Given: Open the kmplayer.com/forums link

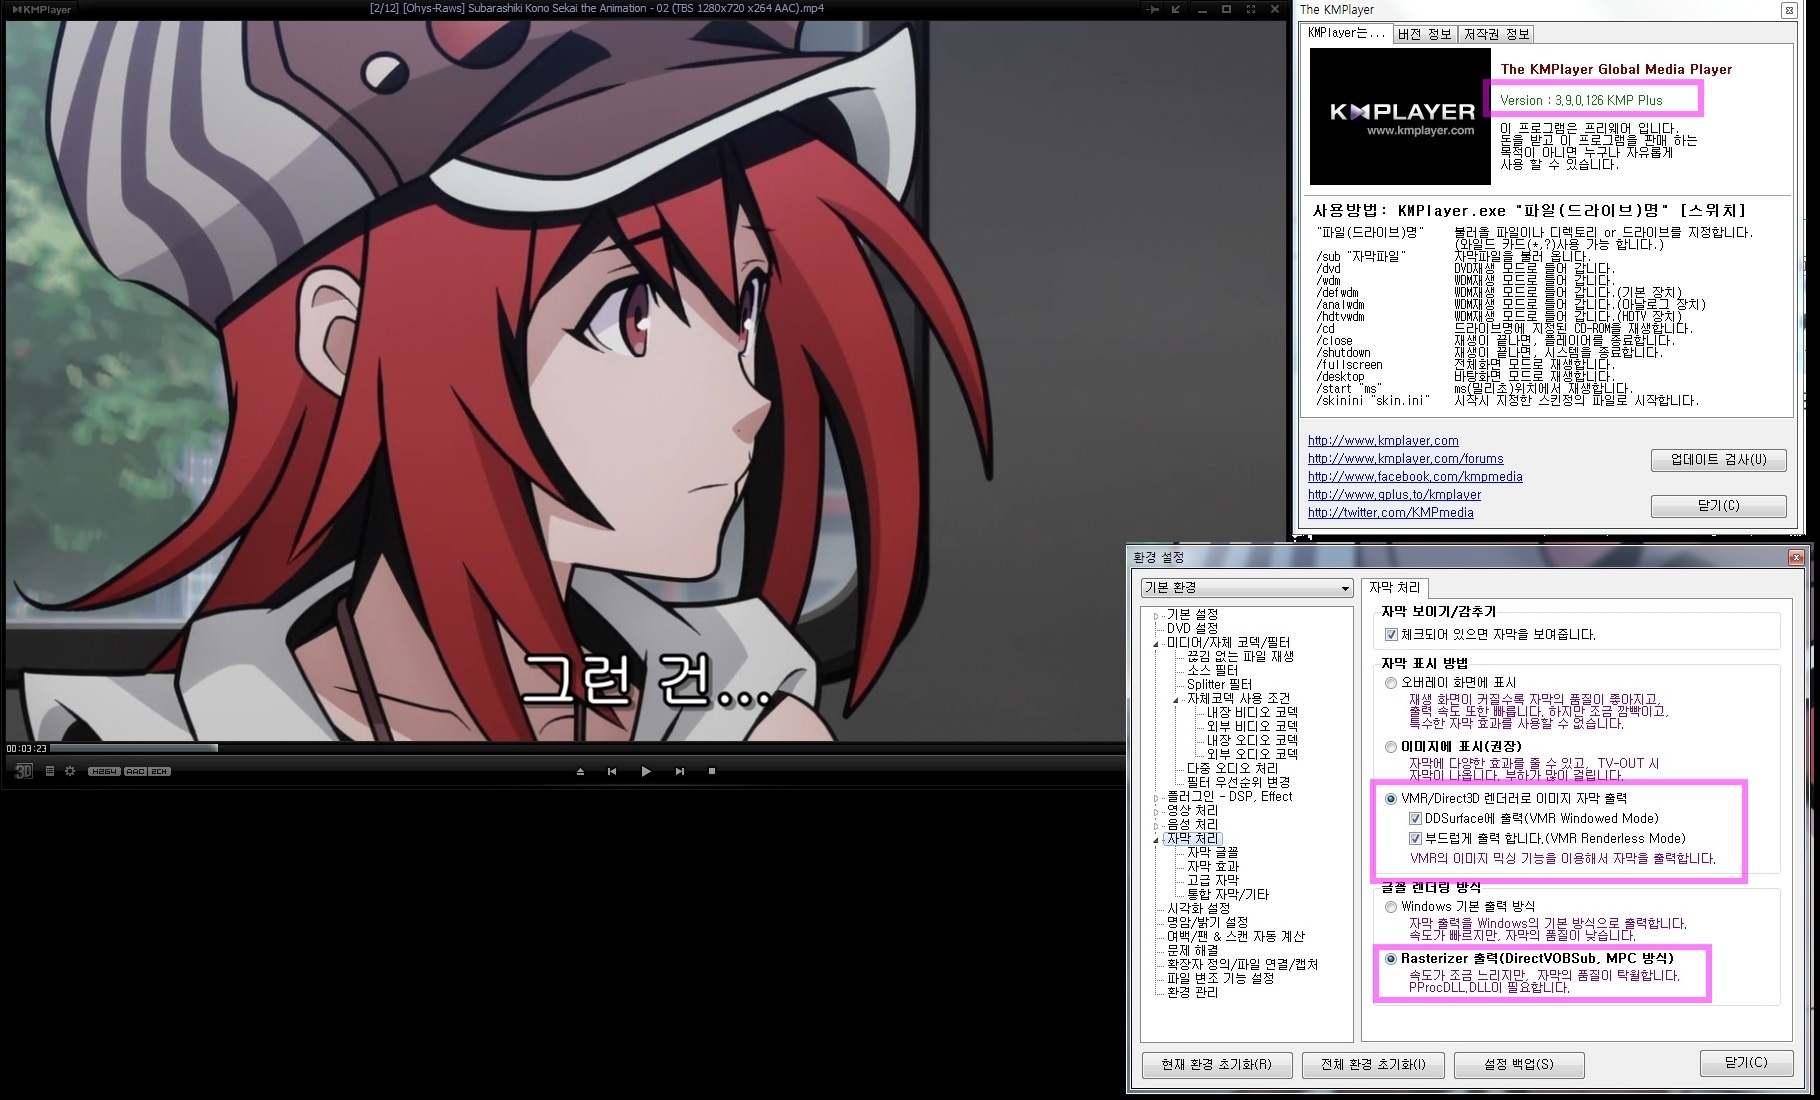Looking at the screenshot, I should 1406,459.
